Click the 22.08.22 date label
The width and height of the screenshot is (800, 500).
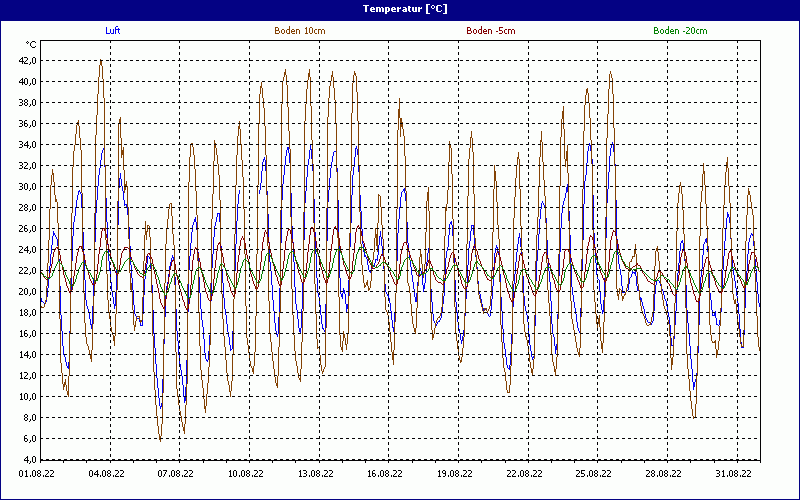tap(524, 475)
